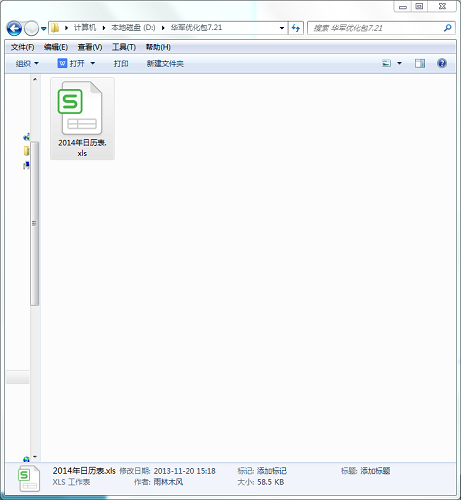
Task: Open the 编辑(E) menu
Action: (x=56, y=47)
